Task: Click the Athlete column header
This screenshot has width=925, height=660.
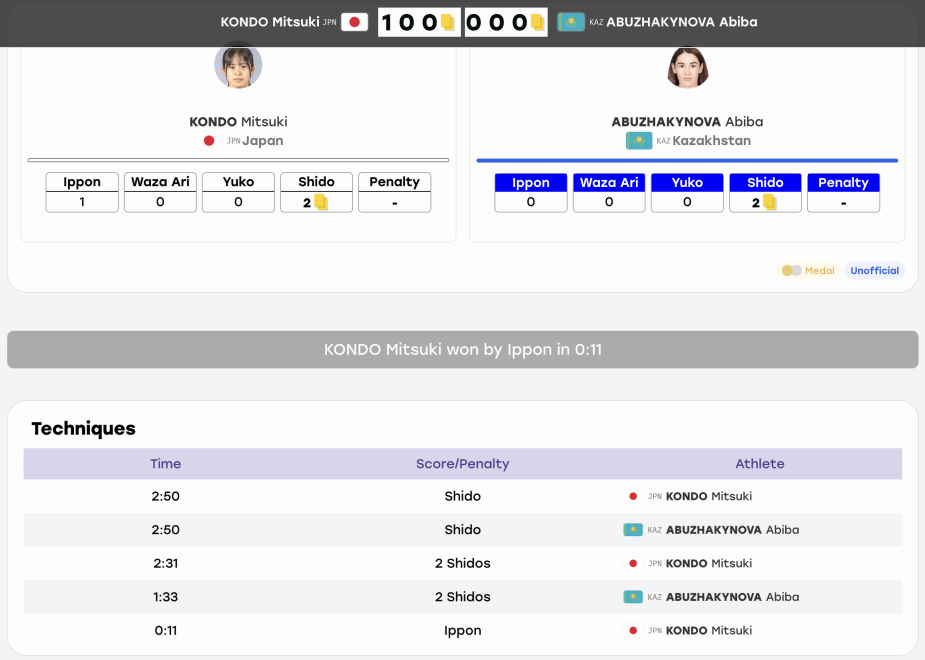Action: 760,464
